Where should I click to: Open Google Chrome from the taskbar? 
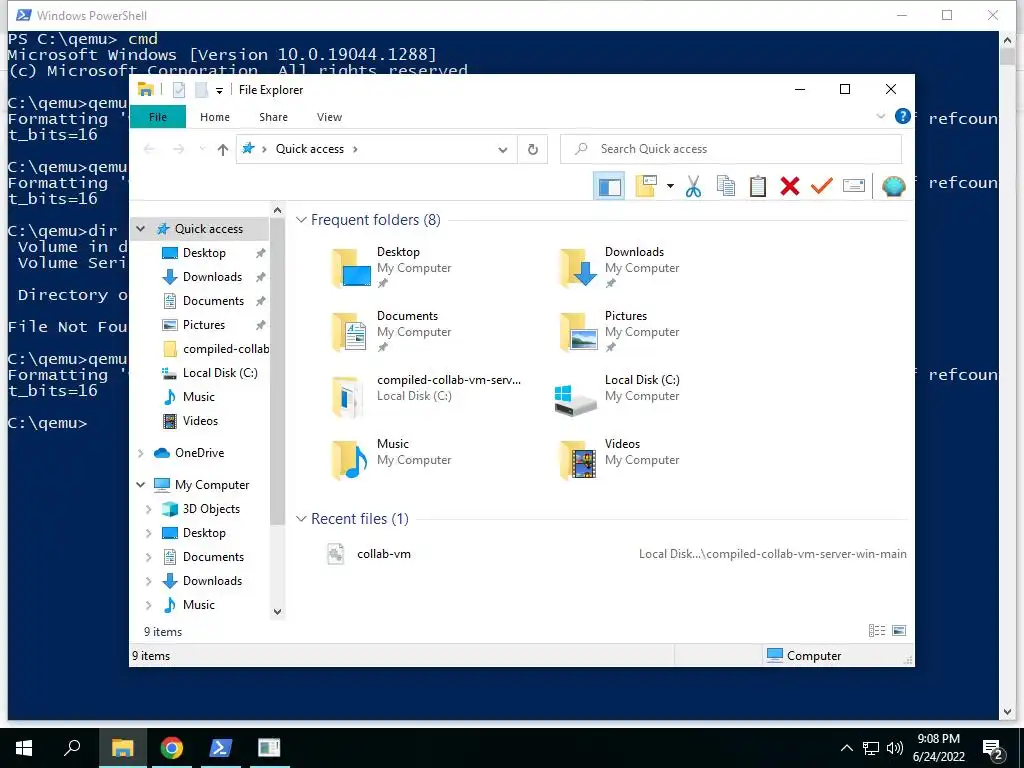pos(172,748)
